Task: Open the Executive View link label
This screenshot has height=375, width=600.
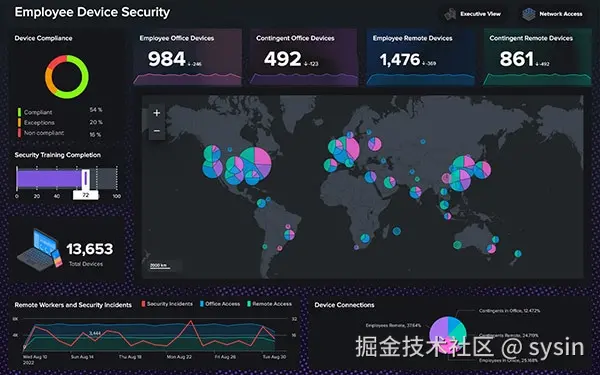Action: [x=480, y=14]
